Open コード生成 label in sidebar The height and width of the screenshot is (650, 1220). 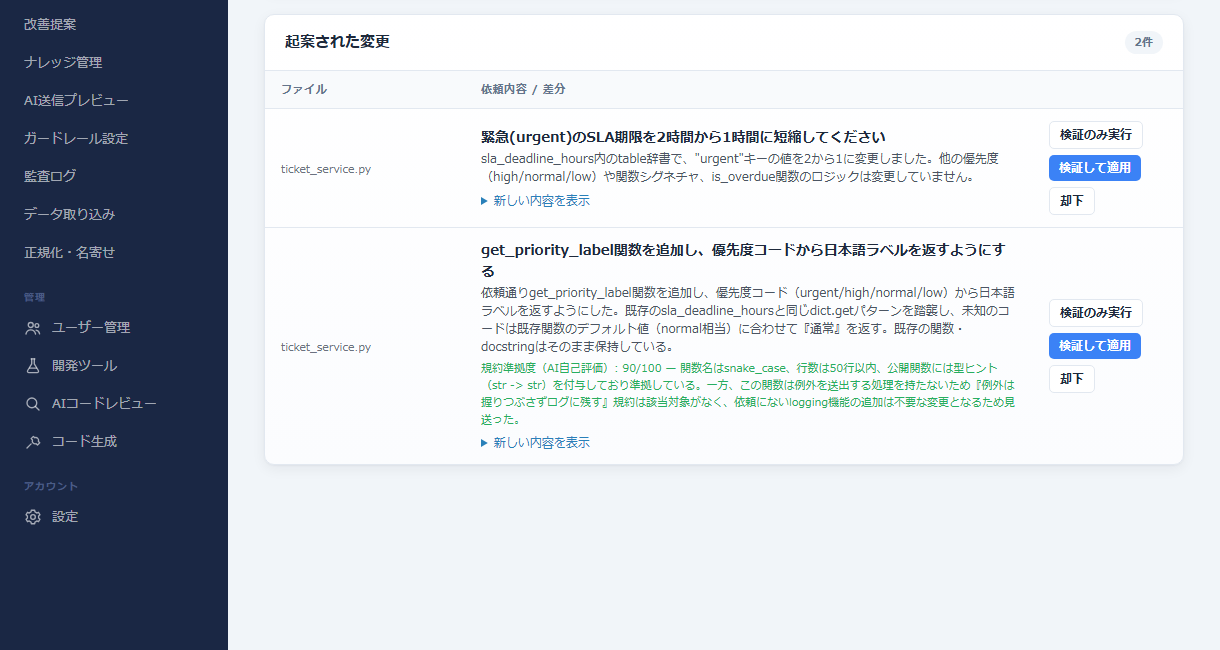click(x=84, y=441)
